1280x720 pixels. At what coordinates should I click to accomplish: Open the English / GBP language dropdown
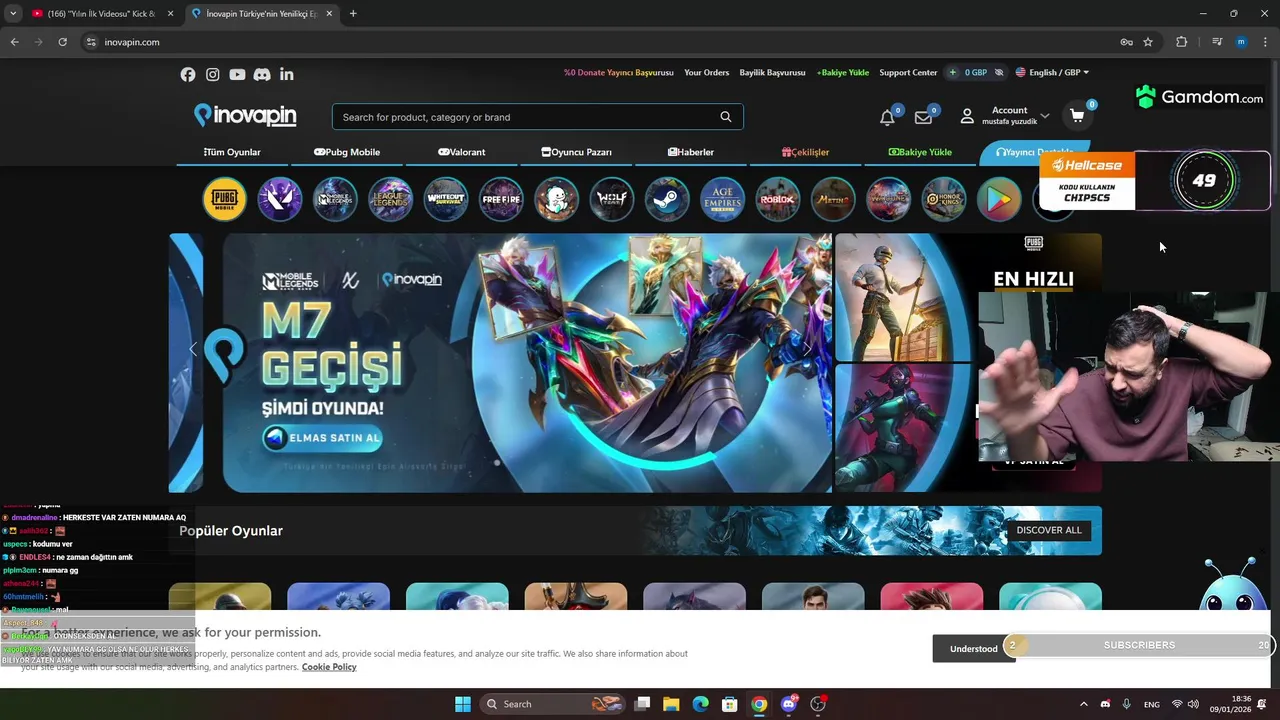point(1052,72)
